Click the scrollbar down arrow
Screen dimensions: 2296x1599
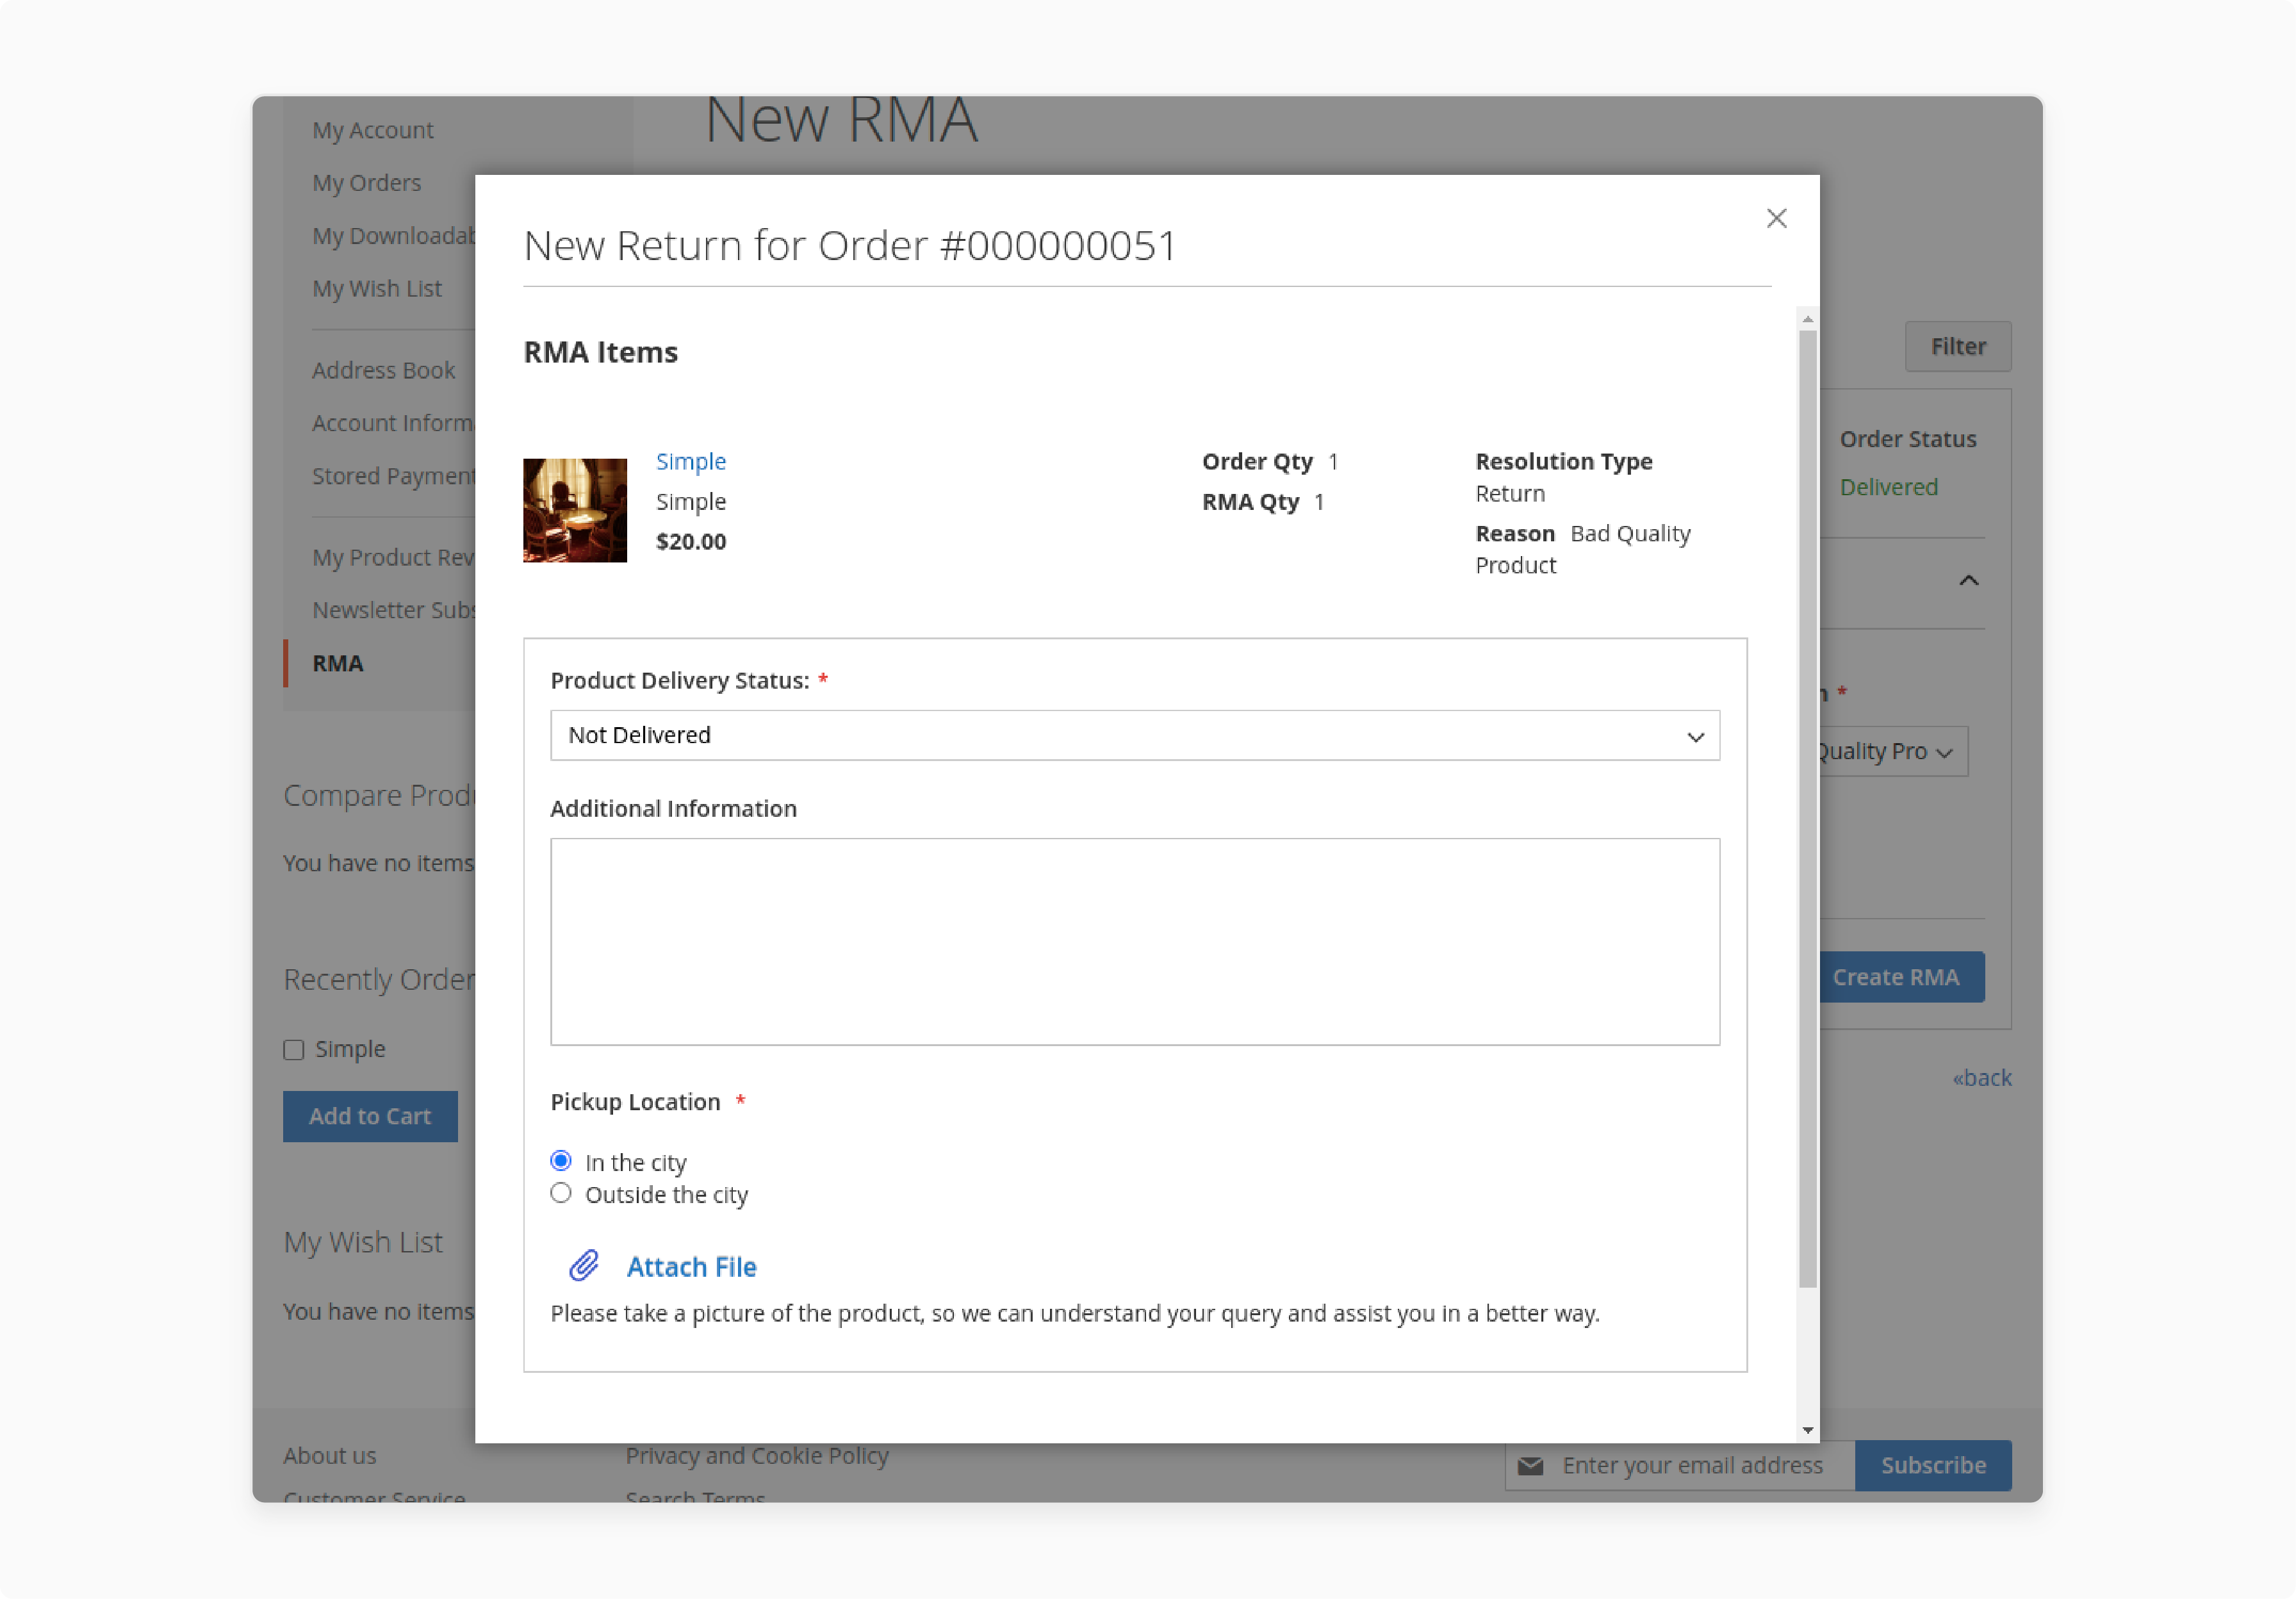pyautogui.click(x=1807, y=1430)
